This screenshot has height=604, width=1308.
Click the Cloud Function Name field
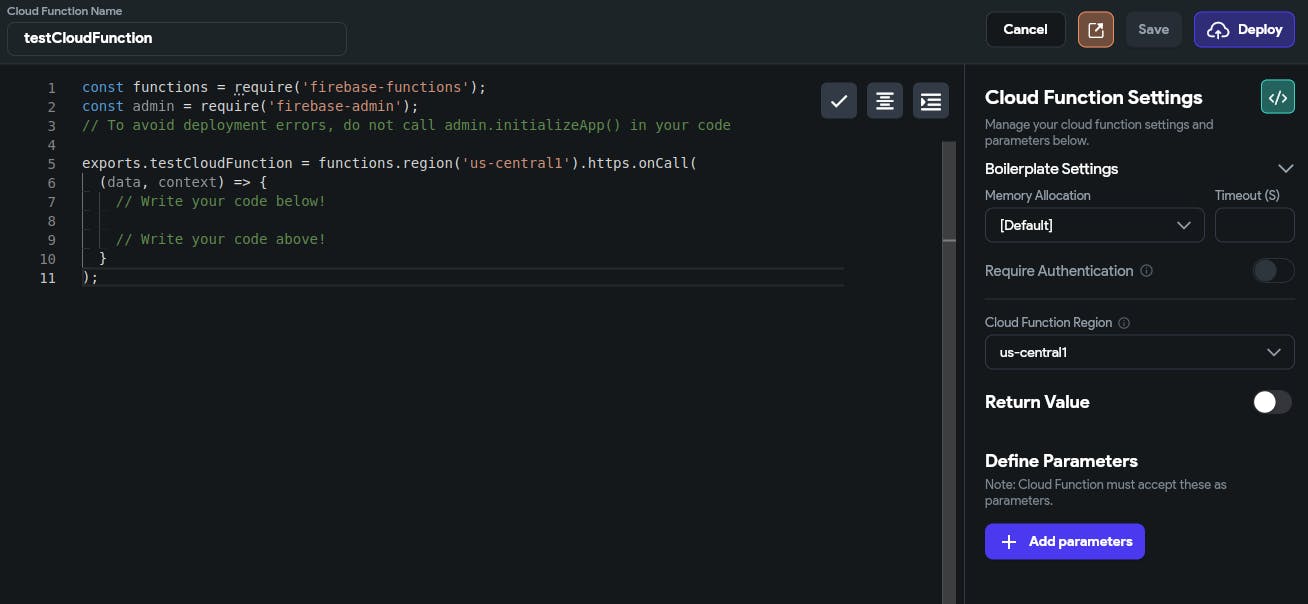coord(177,39)
